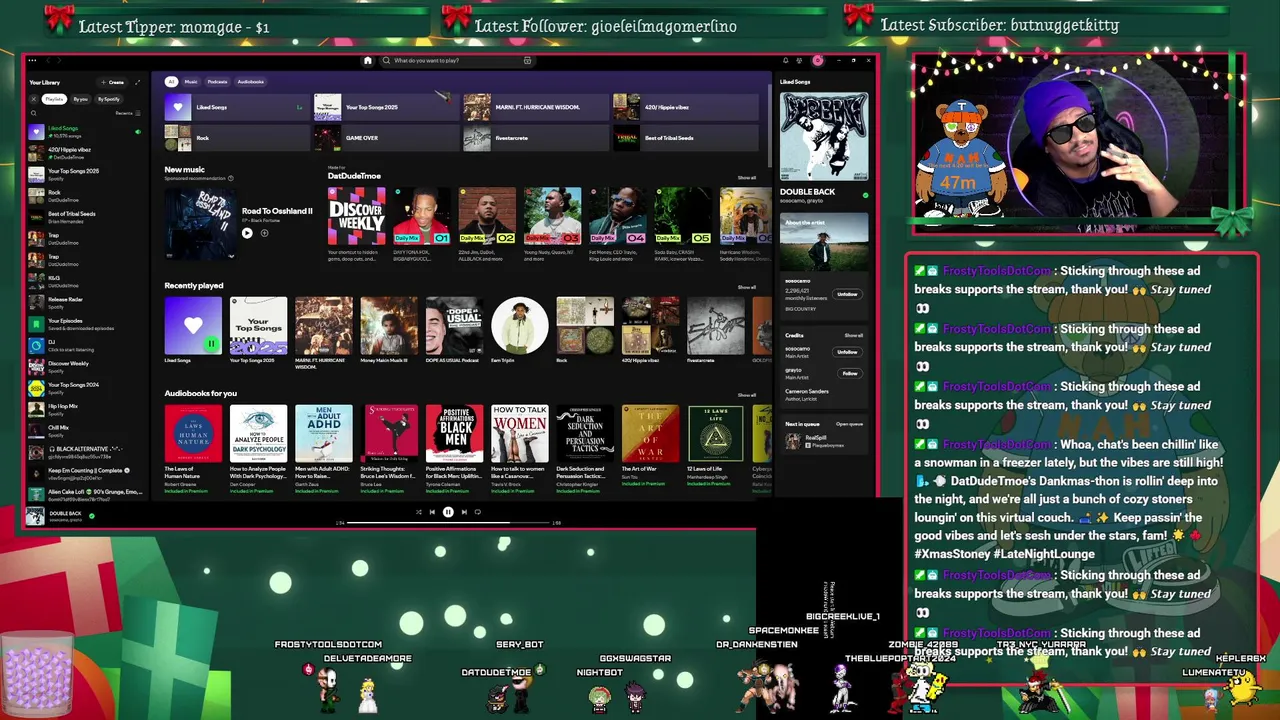
Task: Go back with the left arrow
Action: click(46, 61)
